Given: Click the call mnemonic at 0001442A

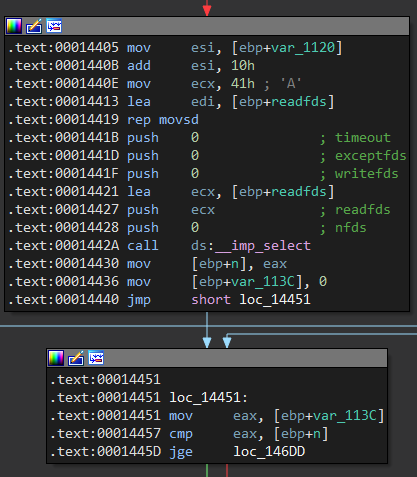Looking at the screenshot, I should tap(143, 246).
